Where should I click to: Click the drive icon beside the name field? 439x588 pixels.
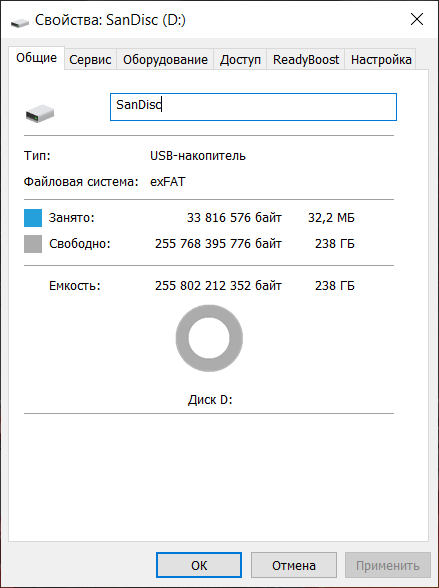[x=40, y=114]
